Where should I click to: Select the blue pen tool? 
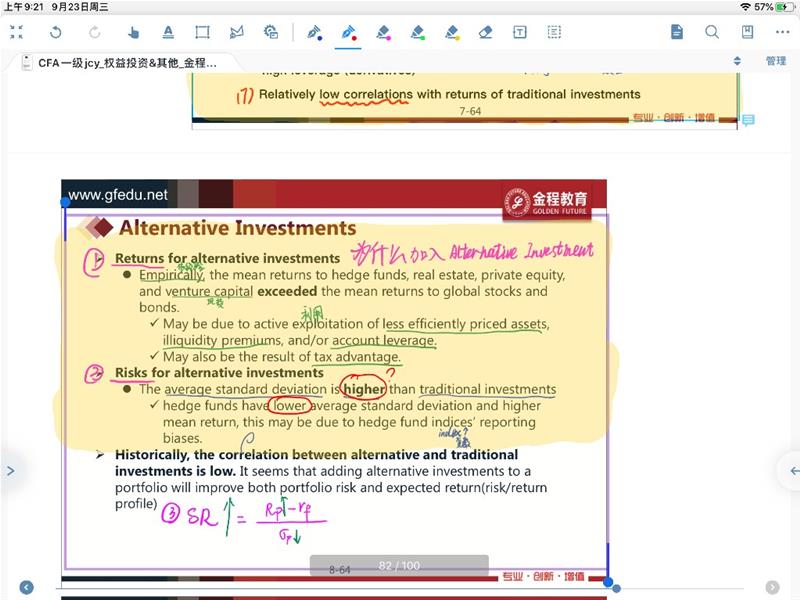click(x=314, y=32)
